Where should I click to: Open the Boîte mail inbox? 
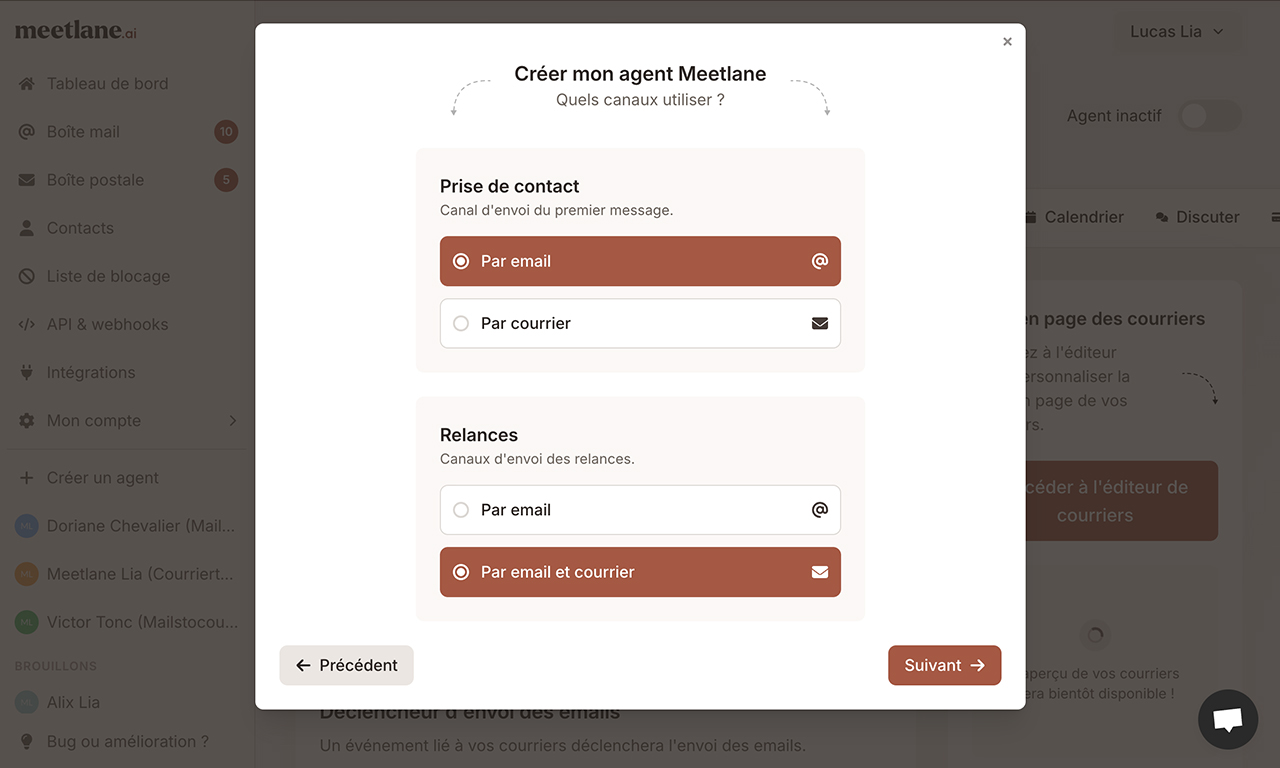coord(80,131)
